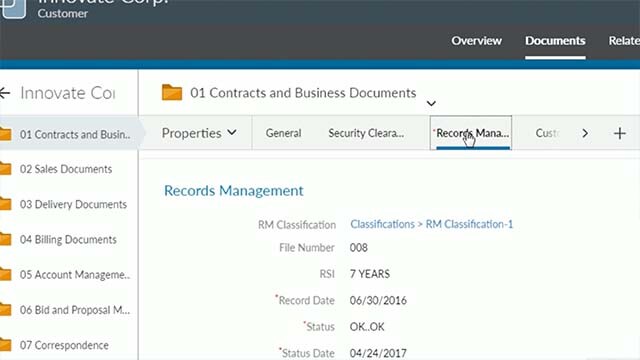The image size is (640, 360).
Task: Open 02 Sales Documents folder
Action: [66, 169]
